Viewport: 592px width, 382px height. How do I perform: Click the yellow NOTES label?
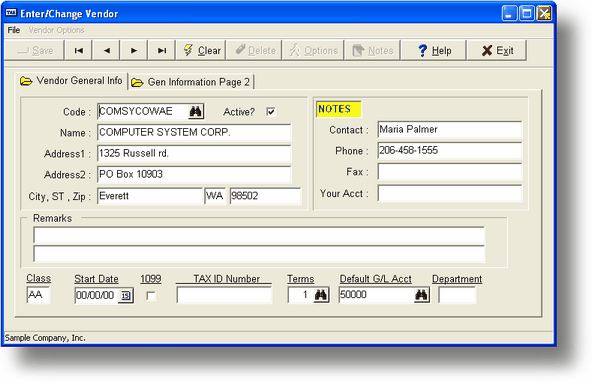coord(338,109)
